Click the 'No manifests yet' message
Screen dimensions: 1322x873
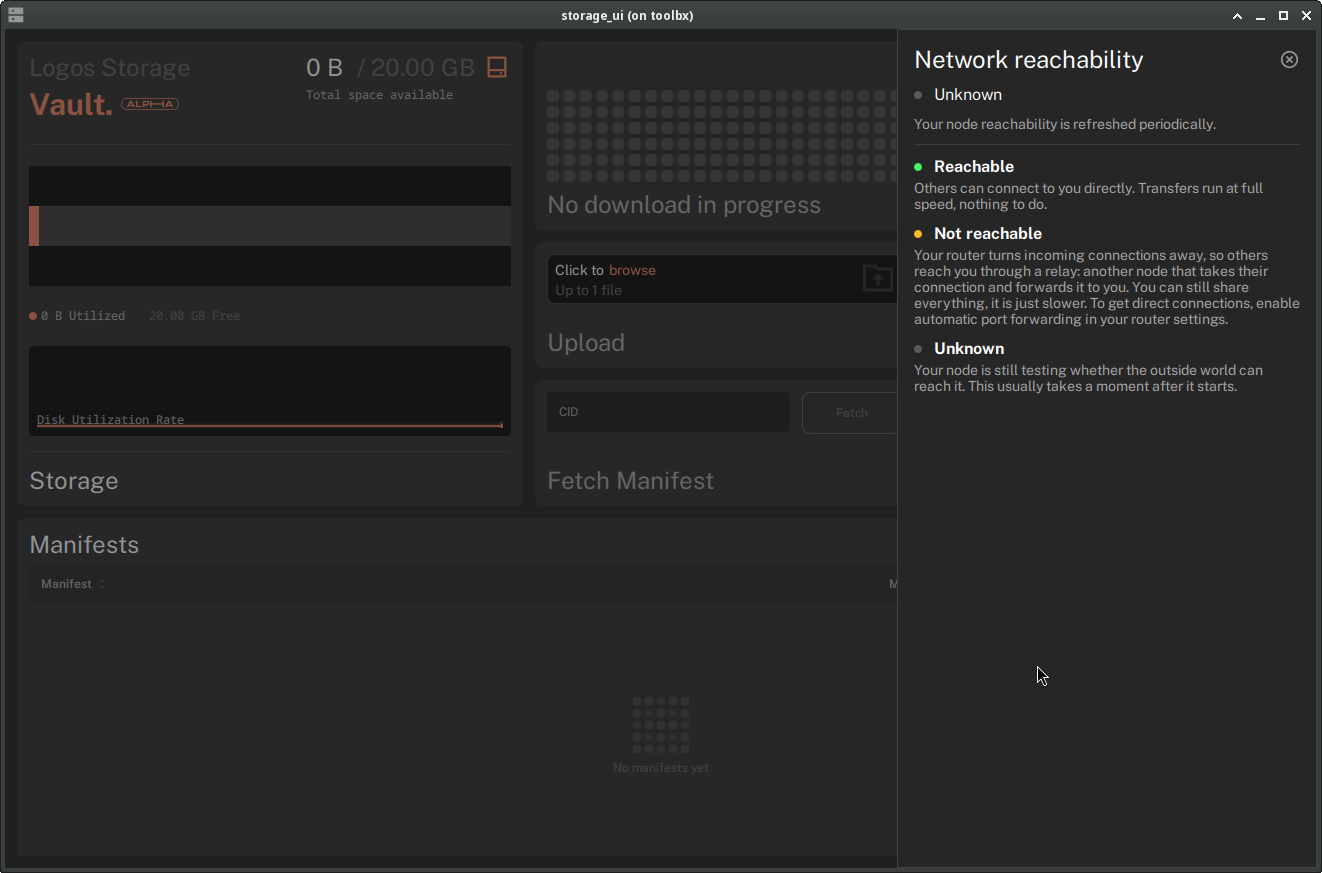click(x=661, y=768)
